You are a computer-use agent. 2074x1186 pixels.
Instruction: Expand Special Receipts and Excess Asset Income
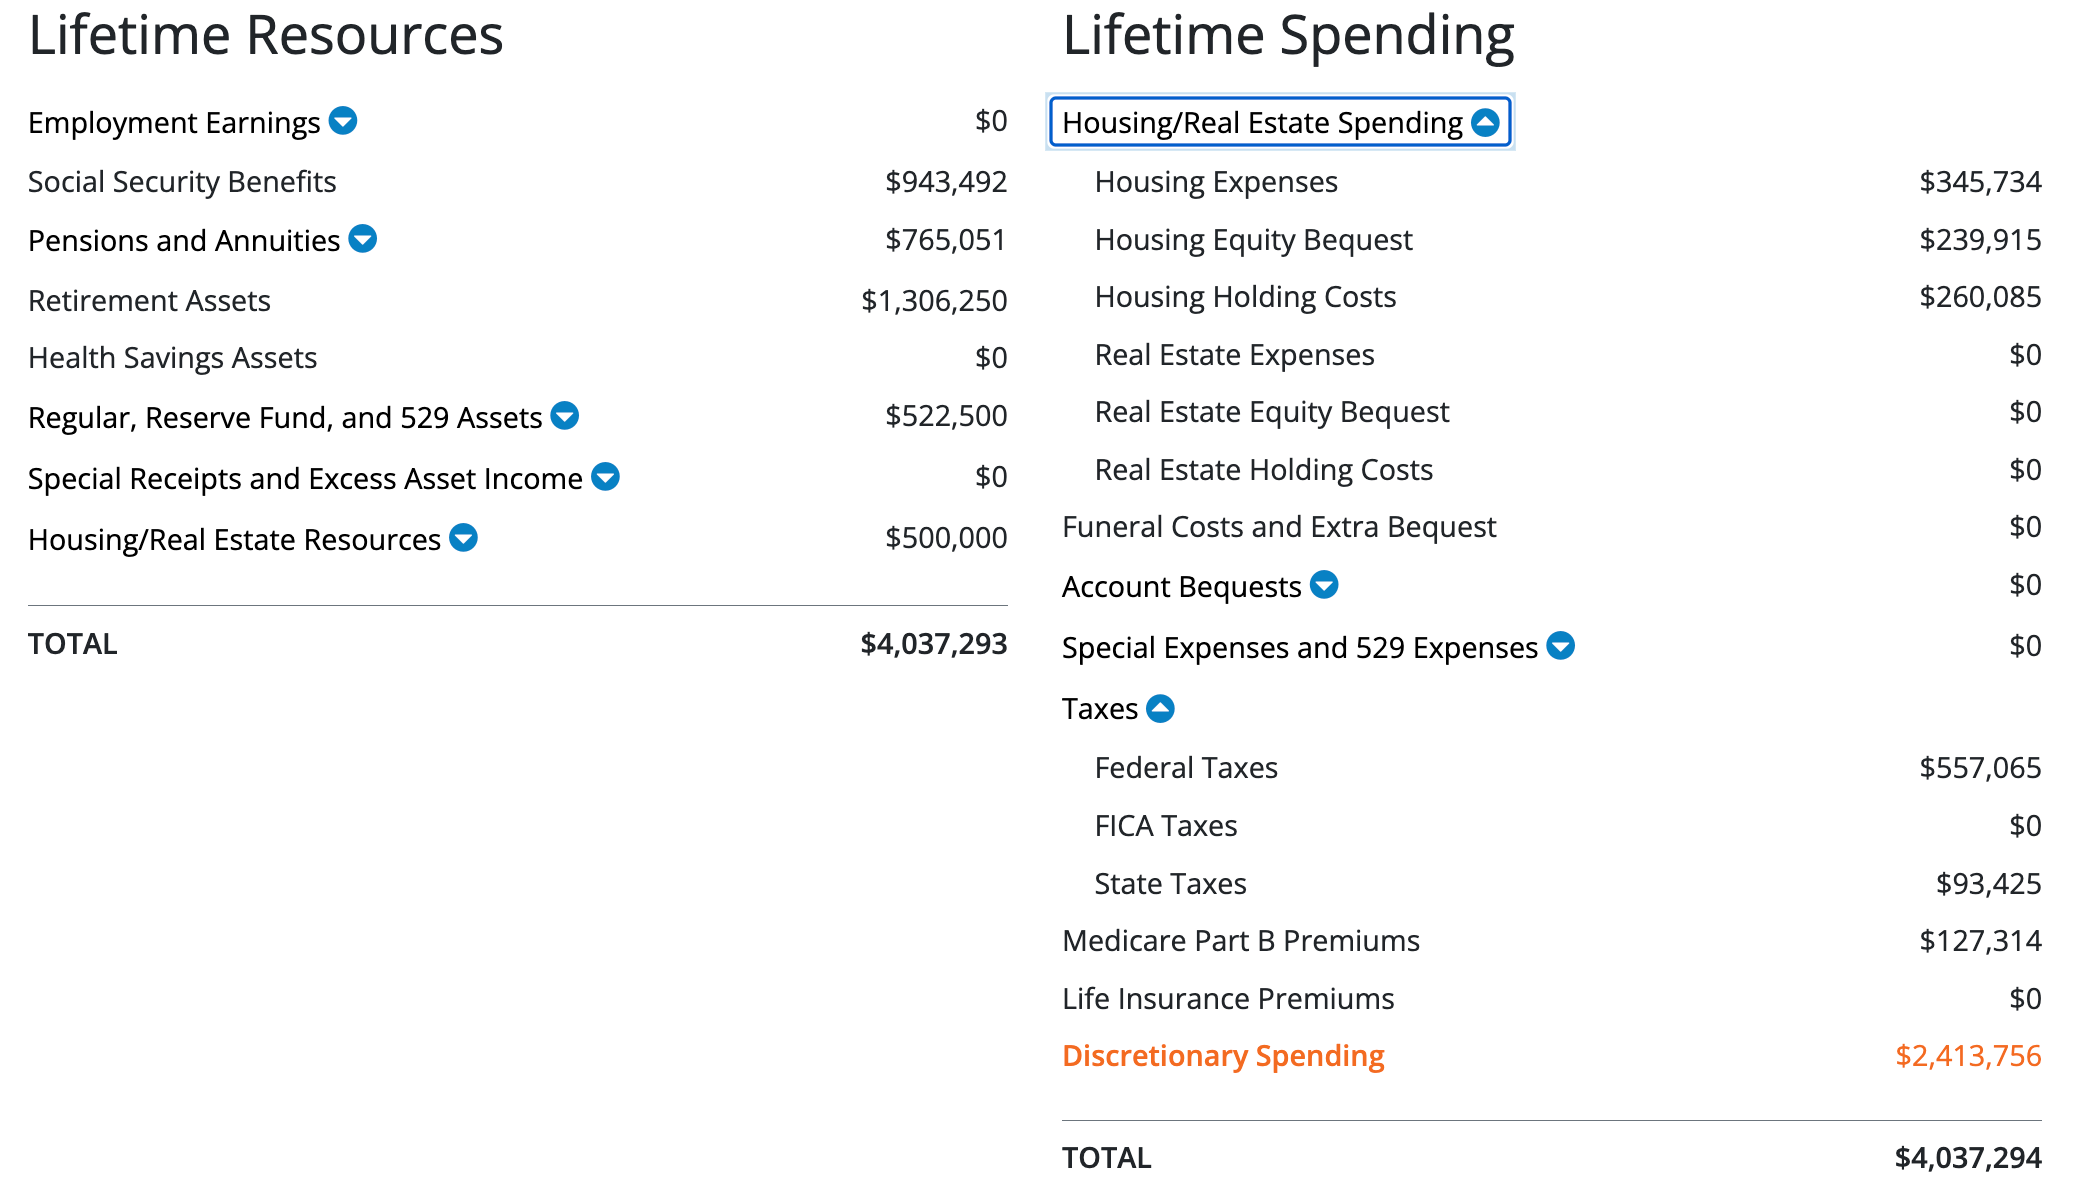[605, 477]
